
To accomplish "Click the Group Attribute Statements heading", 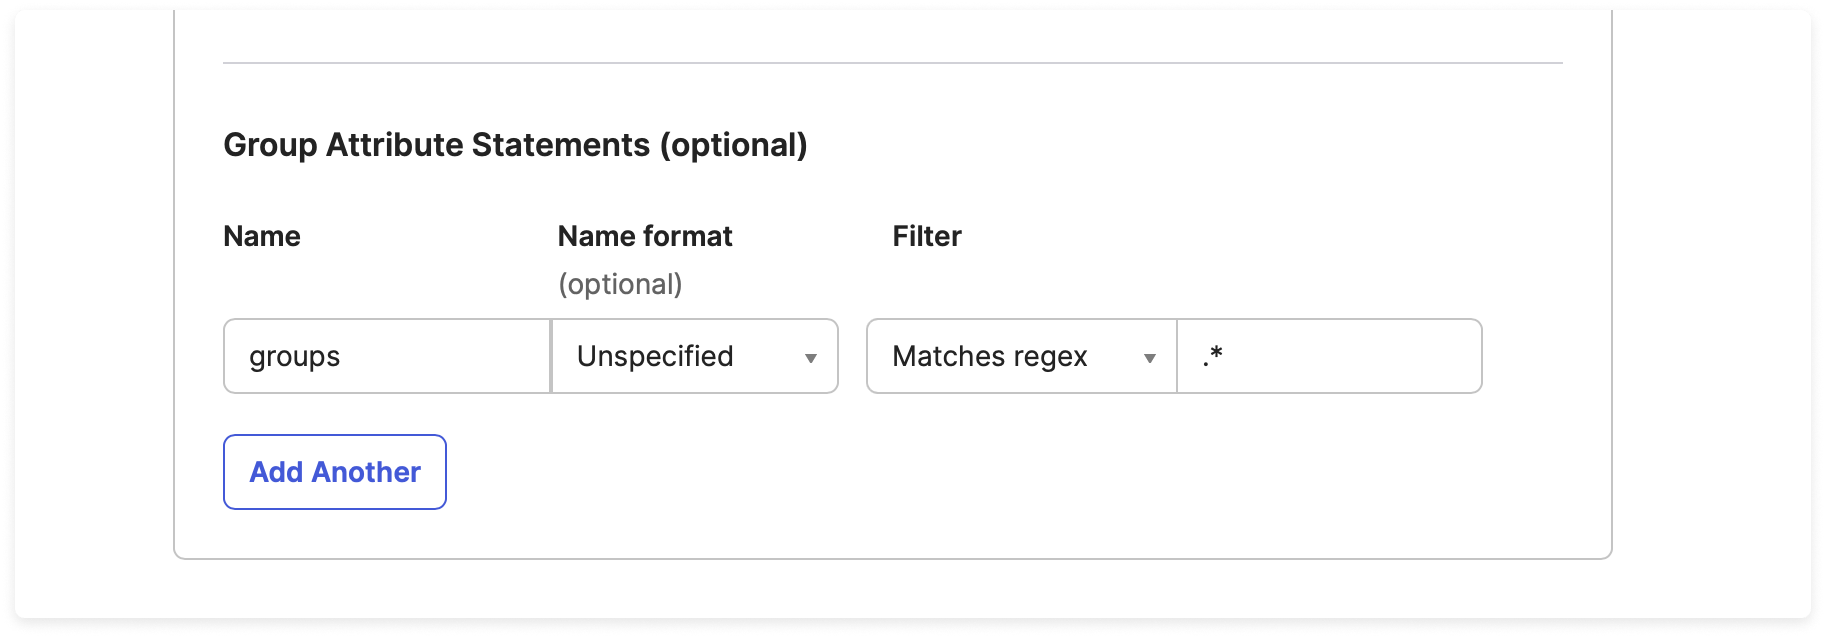I will tap(516, 144).
